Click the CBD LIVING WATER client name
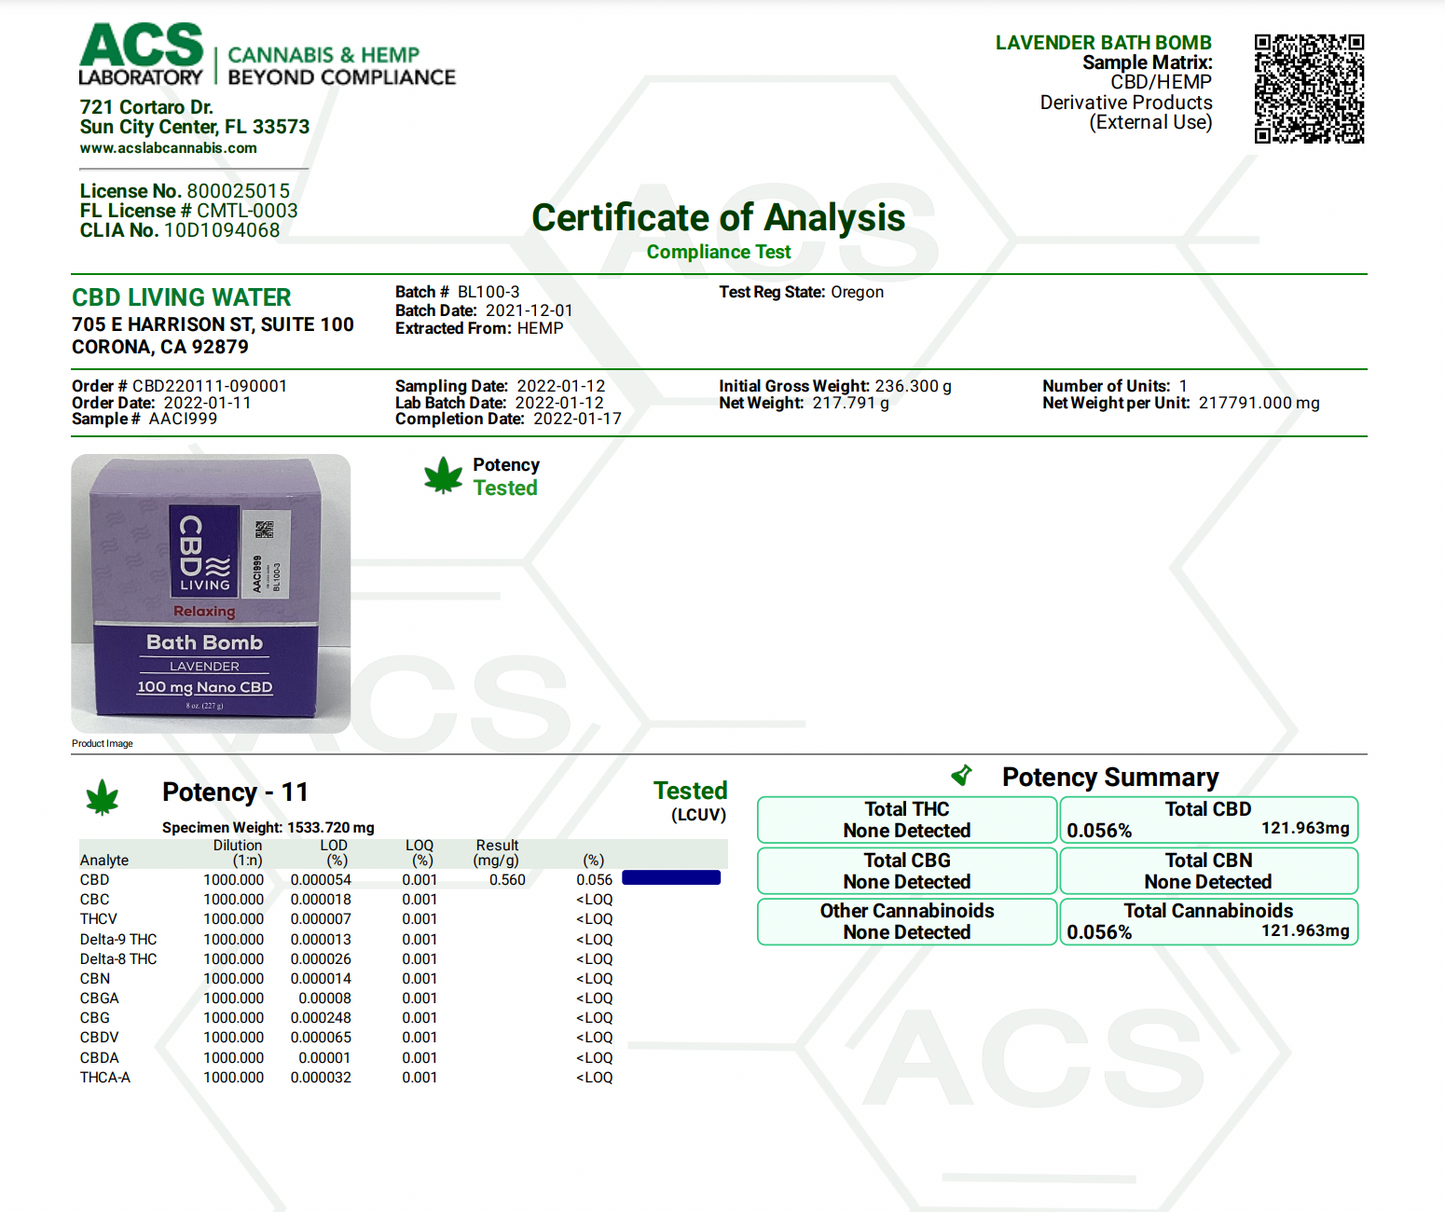The height and width of the screenshot is (1212, 1445). [181, 298]
